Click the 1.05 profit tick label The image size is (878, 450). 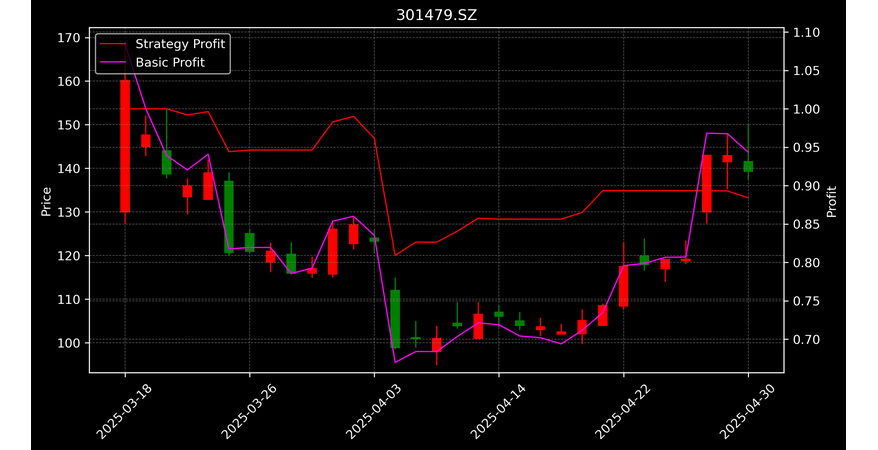click(x=807, y=71)
